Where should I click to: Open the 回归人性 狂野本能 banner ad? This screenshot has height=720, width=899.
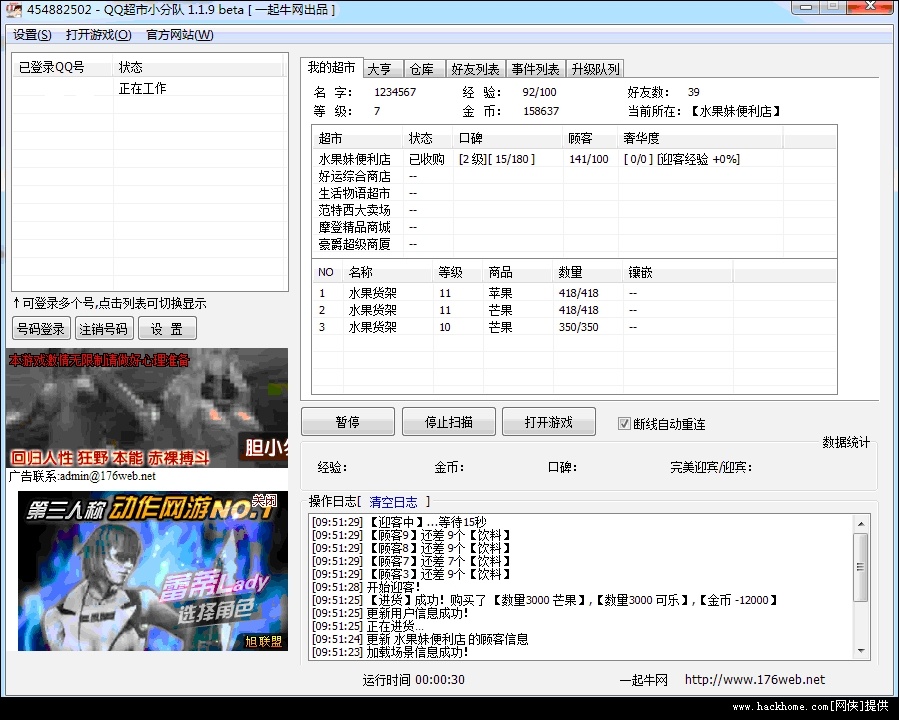(x=147, y=408)
